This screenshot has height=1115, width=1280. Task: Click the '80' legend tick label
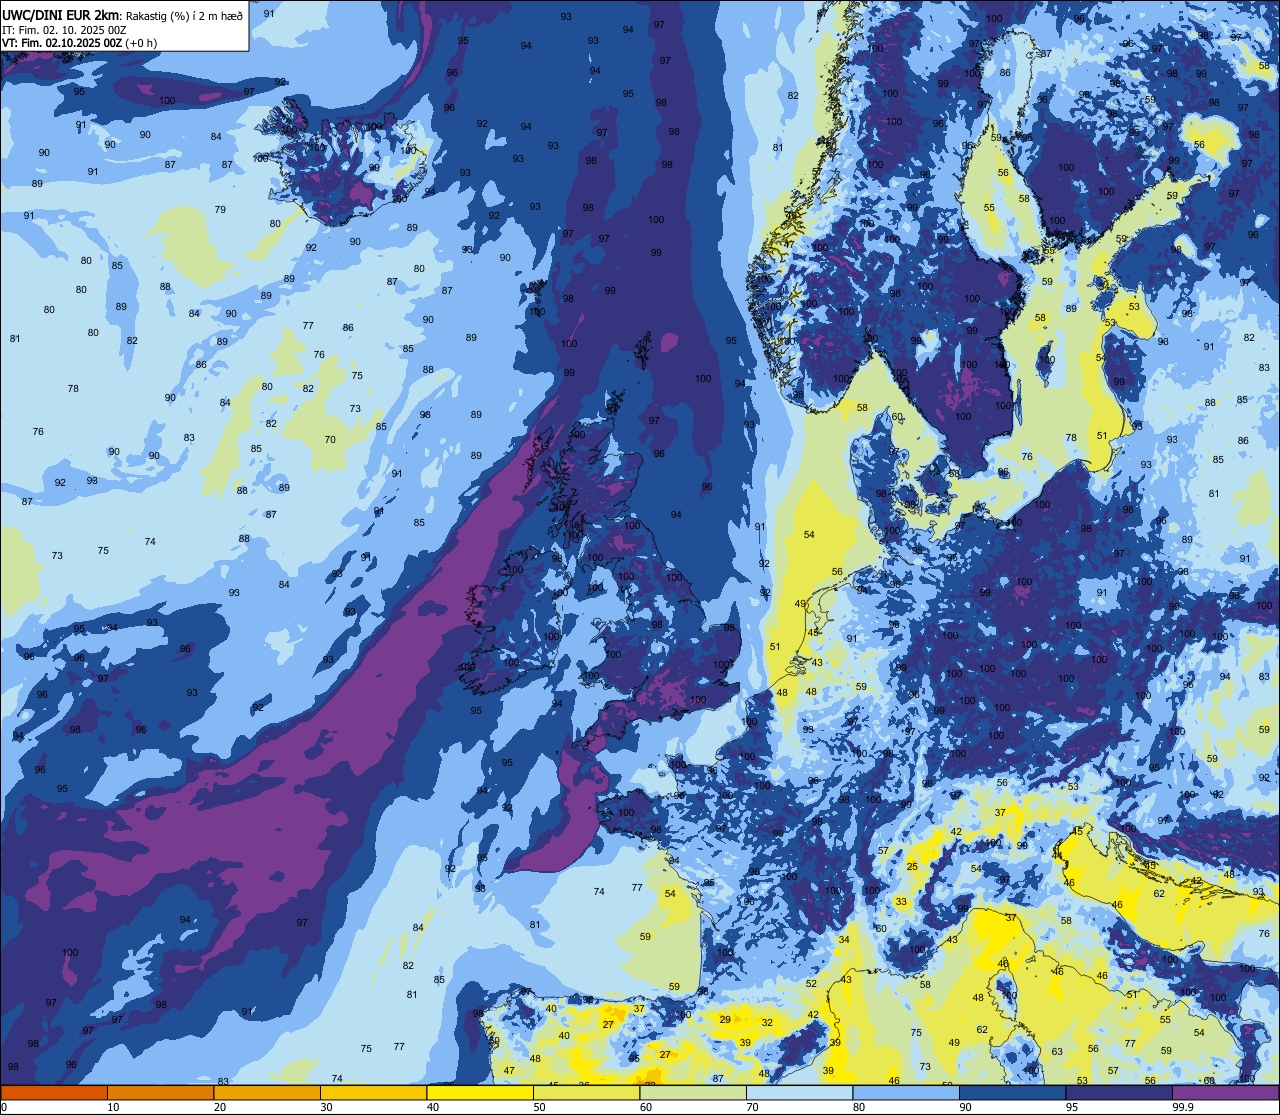[859, 1107]
